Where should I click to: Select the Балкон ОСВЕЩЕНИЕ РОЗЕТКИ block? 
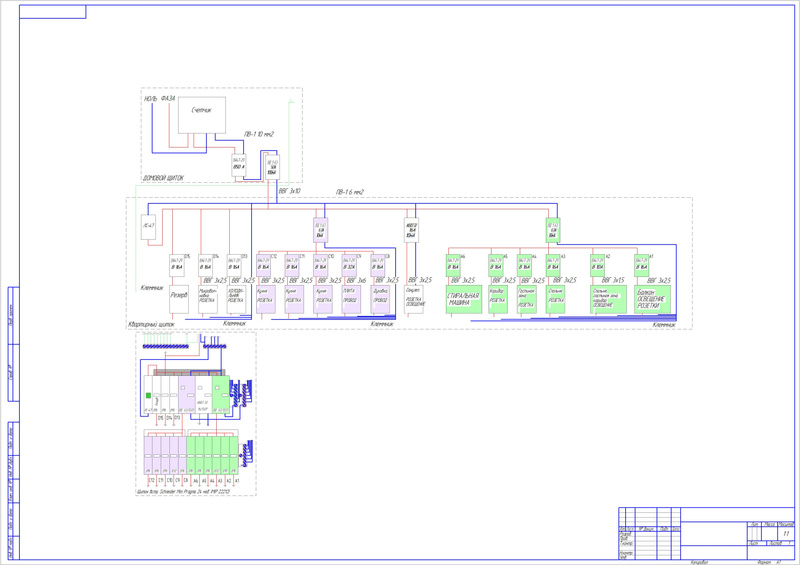[x=653, y=299]
